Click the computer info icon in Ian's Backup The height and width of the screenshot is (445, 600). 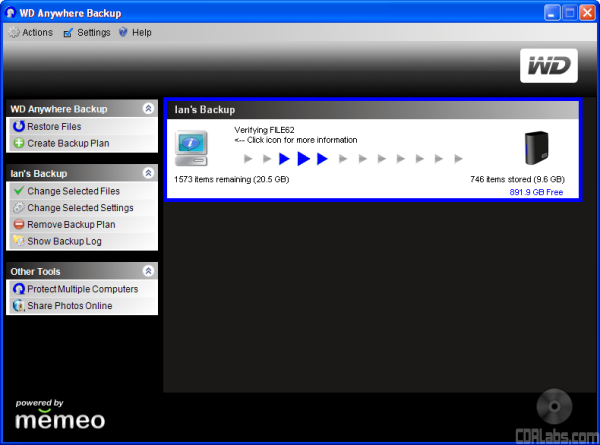coord(190,148)
